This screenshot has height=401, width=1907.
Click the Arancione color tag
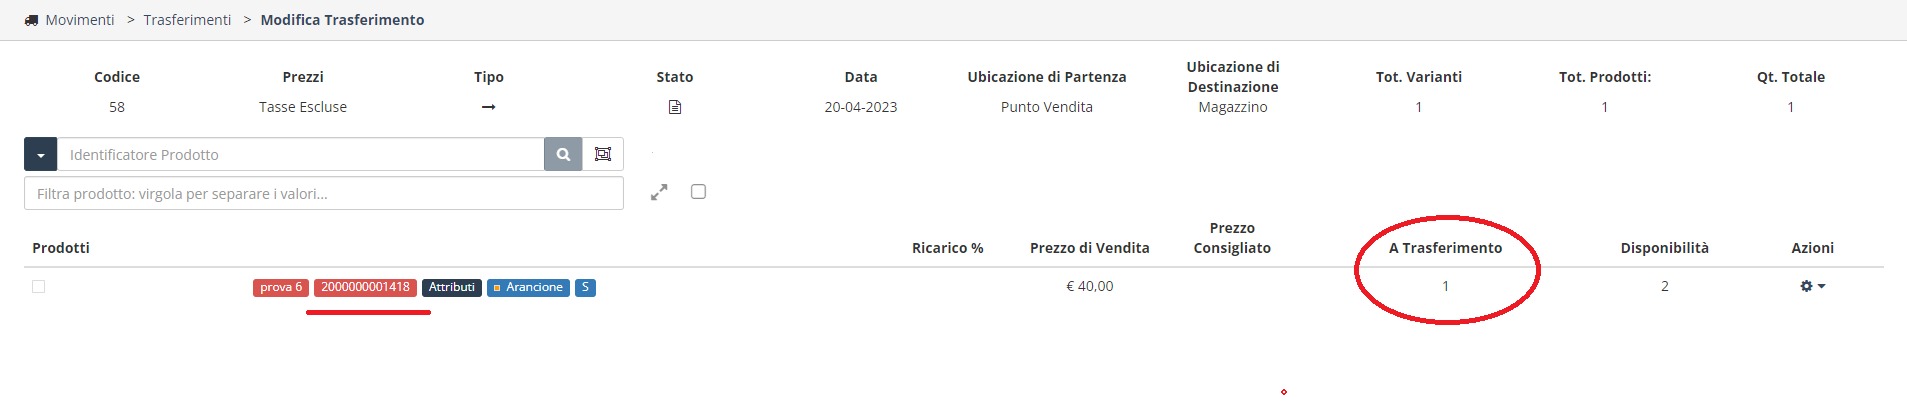(528, 287)
